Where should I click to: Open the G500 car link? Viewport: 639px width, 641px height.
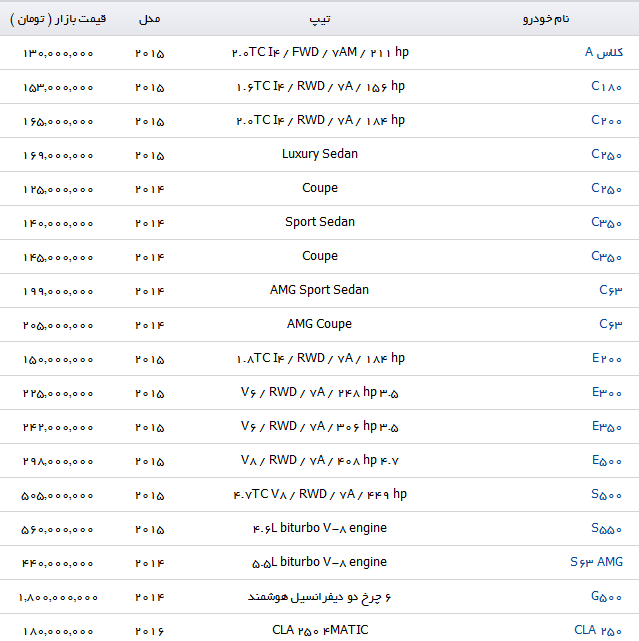click(607, 596)
